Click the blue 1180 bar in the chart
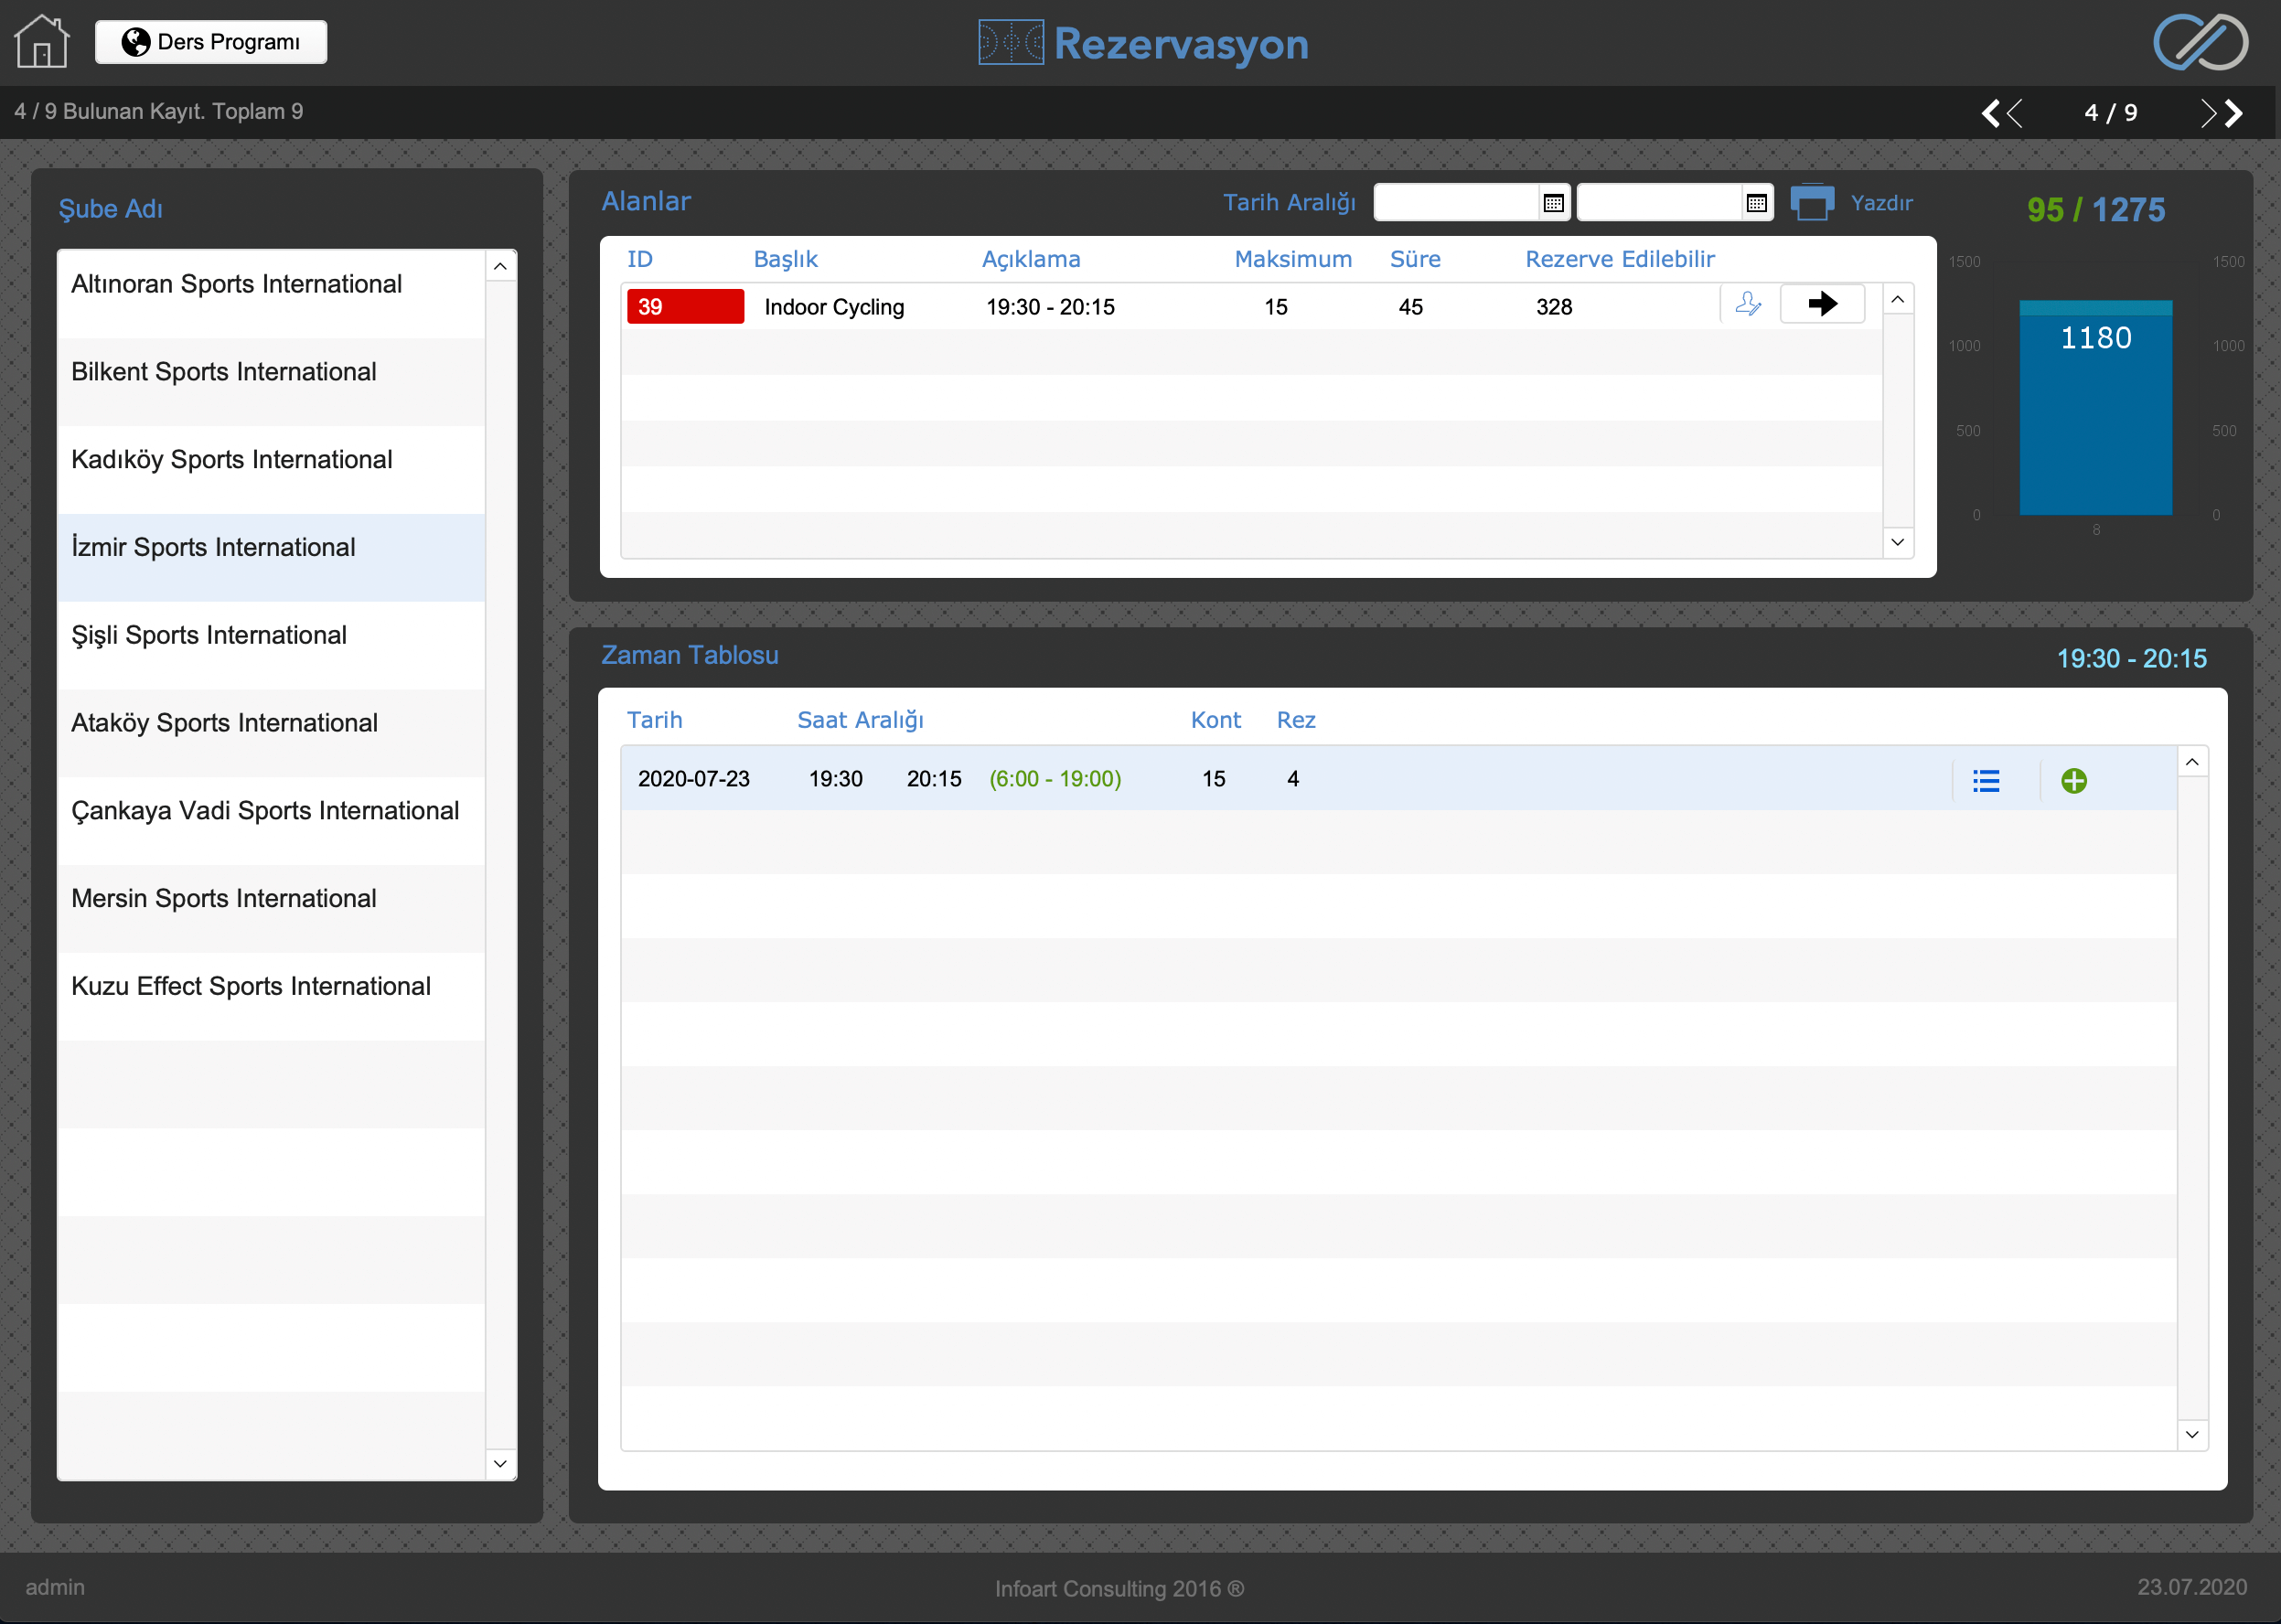Image resolution: width=2281 pixels, height=1624 pixels. tap(2095, 408)
